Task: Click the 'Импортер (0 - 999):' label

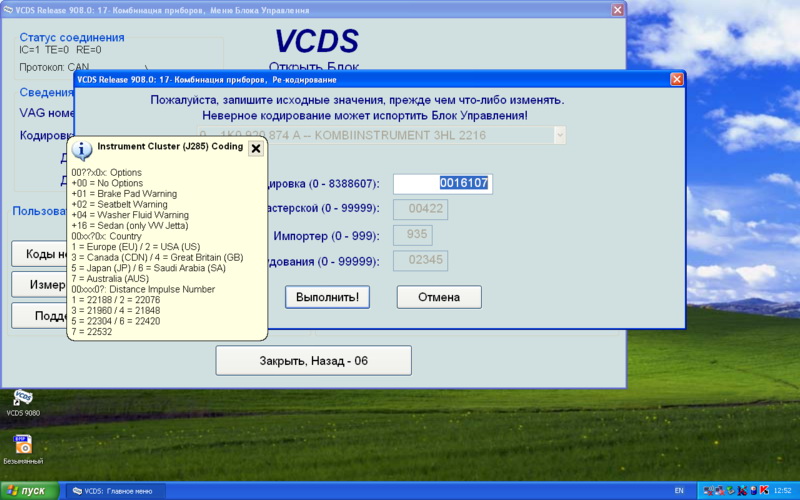Action: point(327,236)
